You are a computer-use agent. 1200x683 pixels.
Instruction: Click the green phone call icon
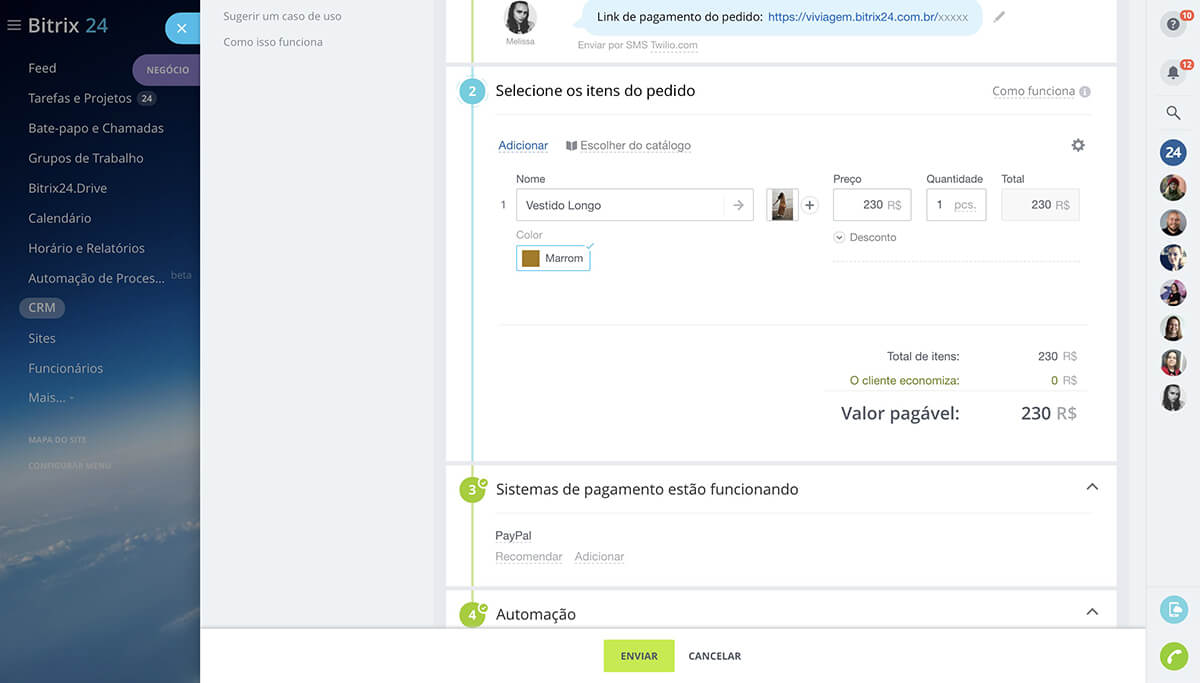[1173, 656]
